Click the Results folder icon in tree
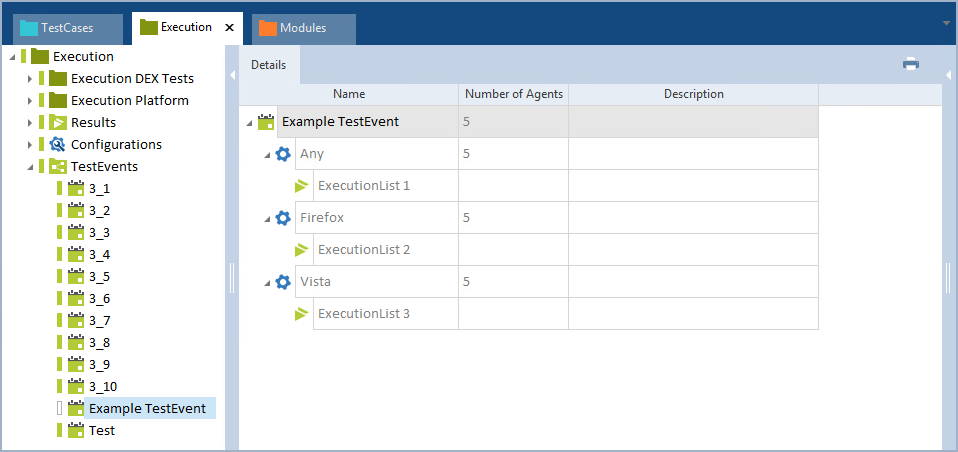 coord(58,122)
